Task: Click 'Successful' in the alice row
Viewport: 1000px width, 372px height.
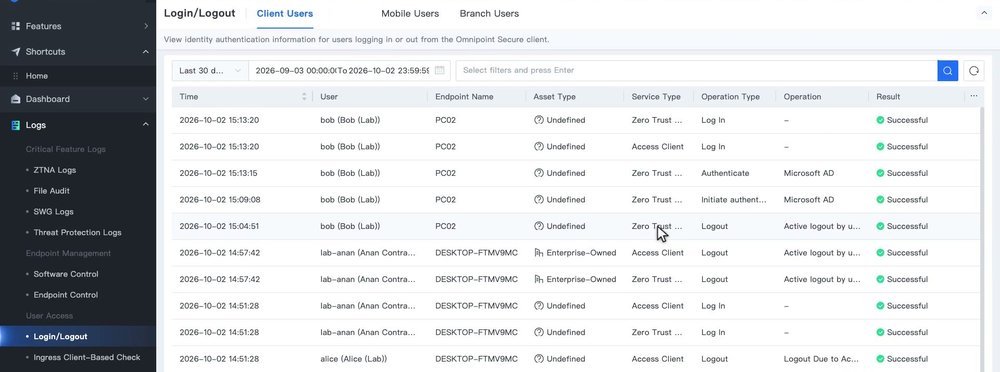Action: coord(907,359)
